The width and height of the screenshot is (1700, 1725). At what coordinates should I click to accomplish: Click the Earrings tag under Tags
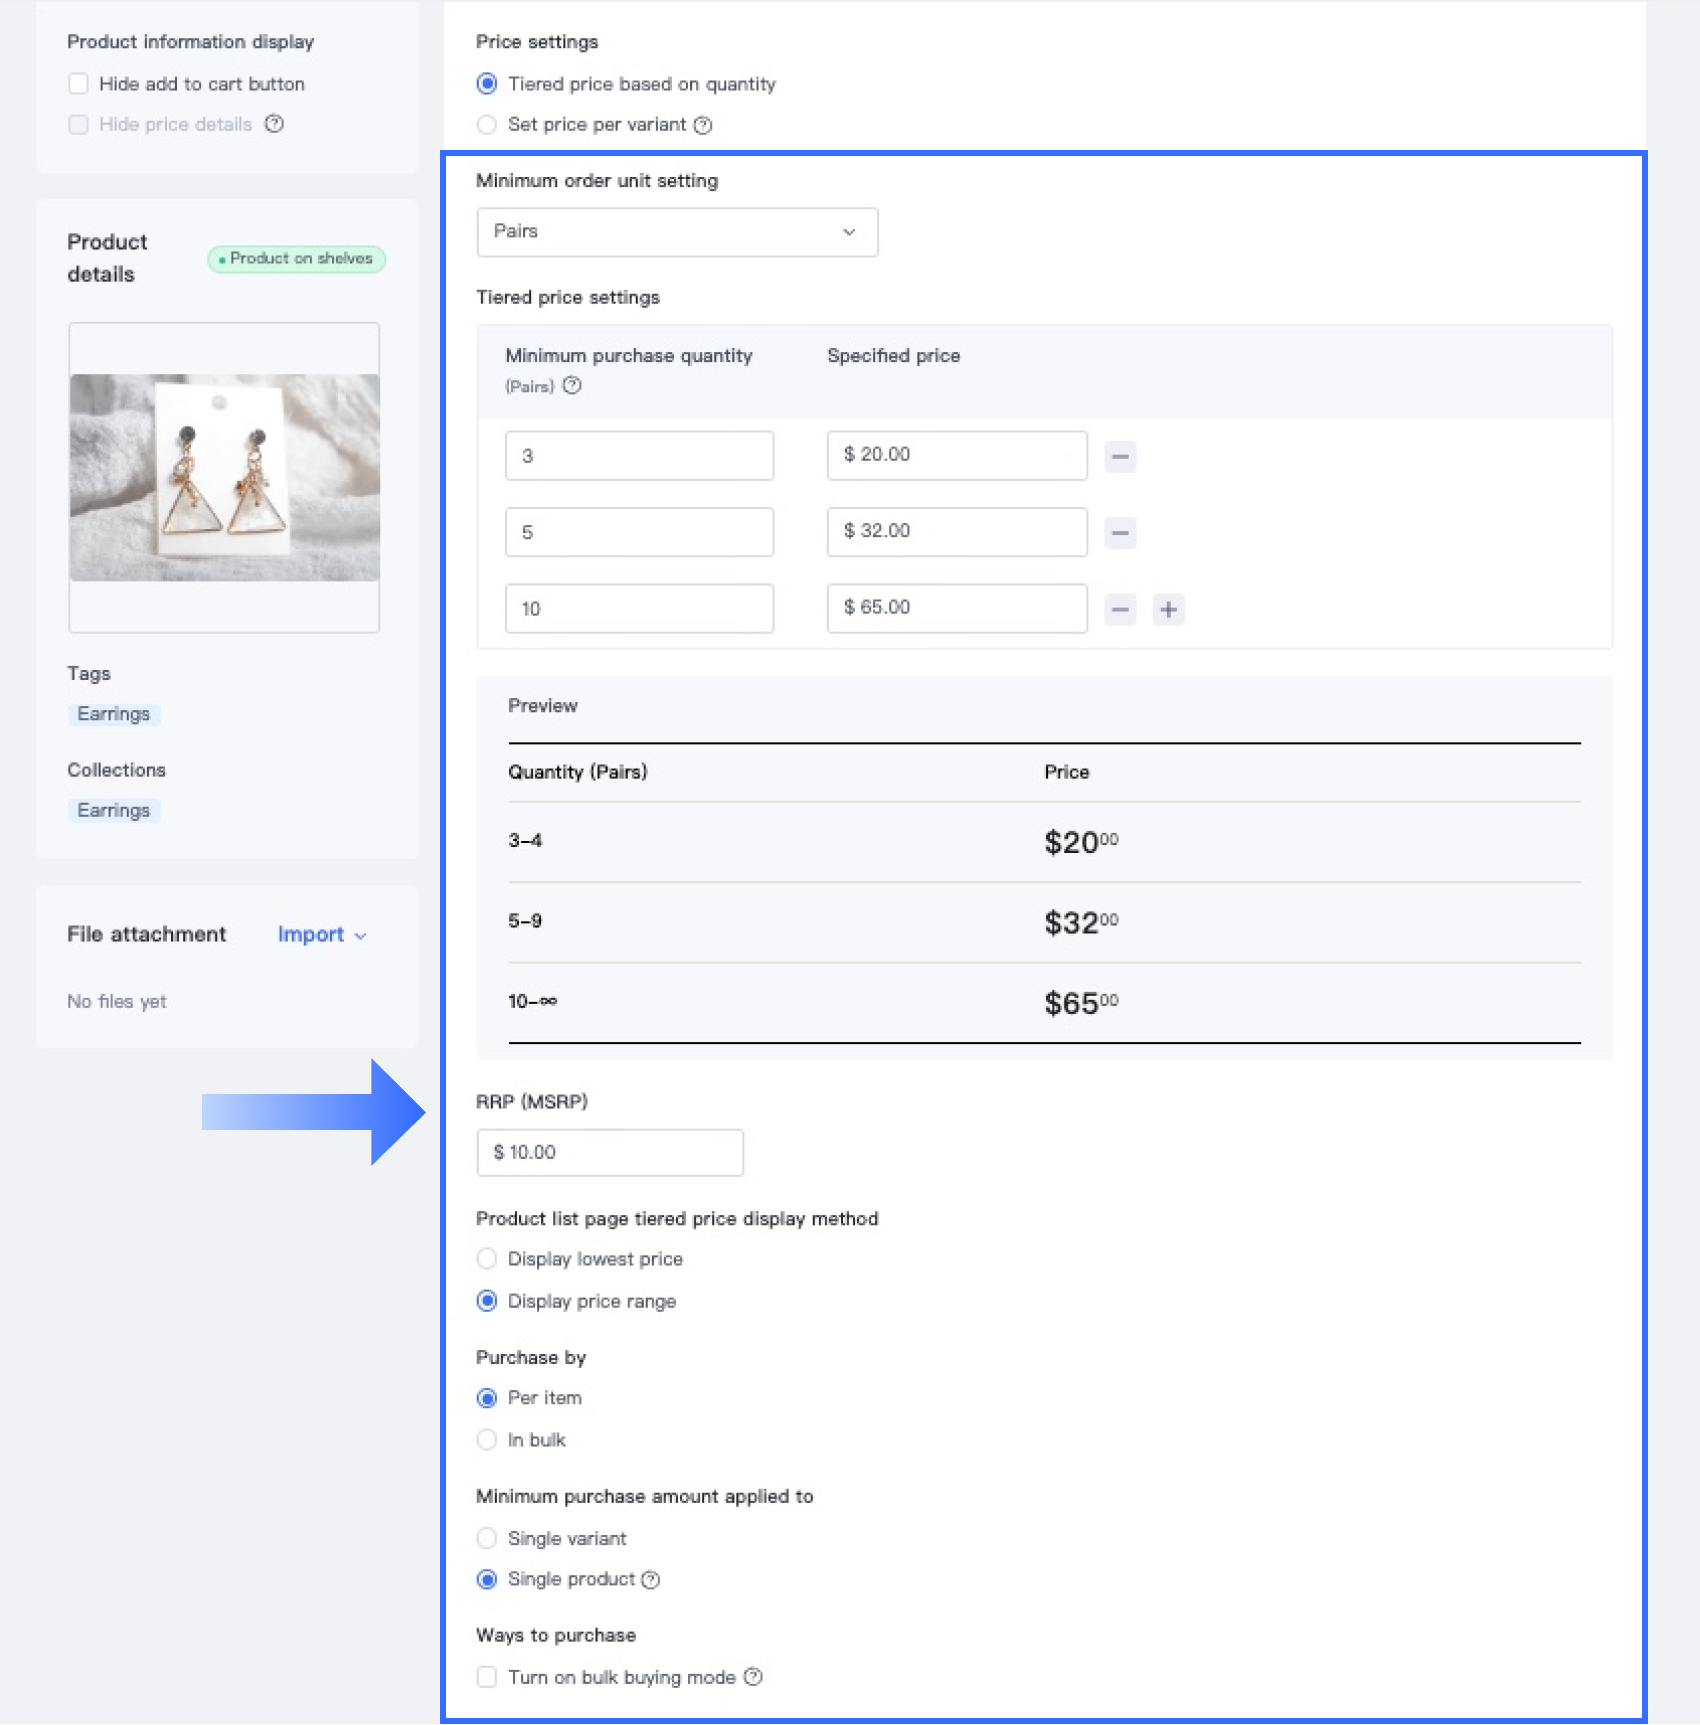[x=113, y=714]
